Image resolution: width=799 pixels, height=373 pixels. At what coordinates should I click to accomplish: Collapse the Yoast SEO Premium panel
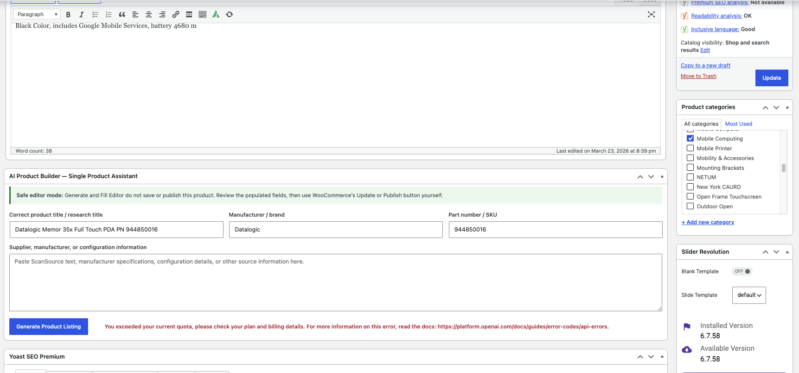[662, 356]
